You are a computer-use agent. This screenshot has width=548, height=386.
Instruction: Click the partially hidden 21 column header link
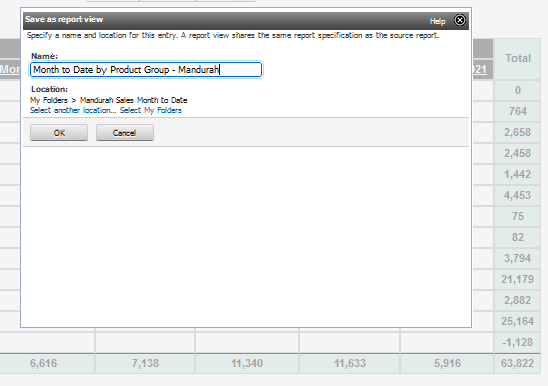[x=480, y=70]
